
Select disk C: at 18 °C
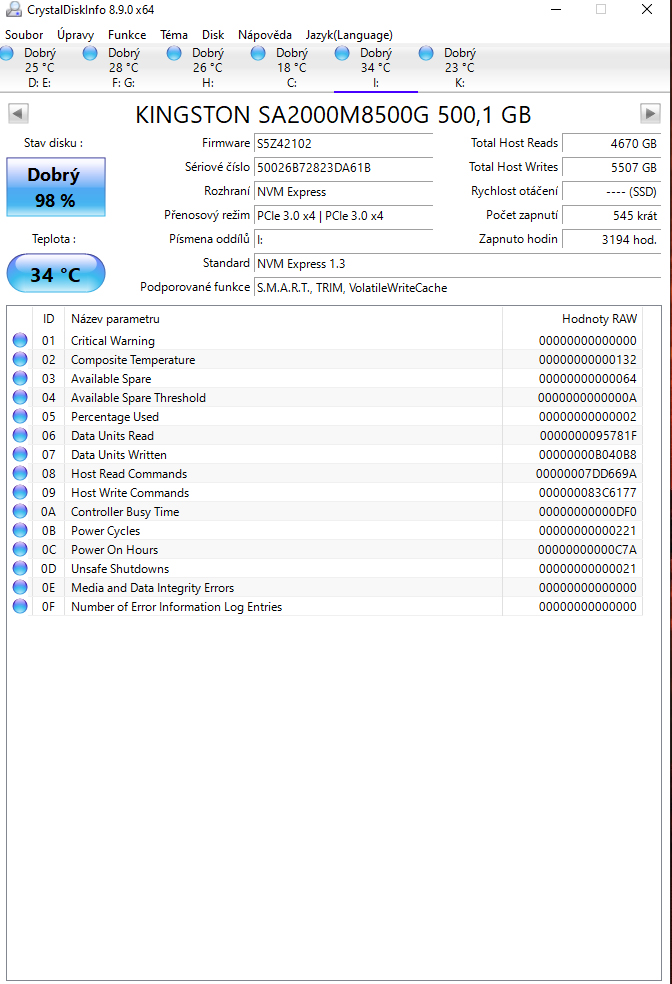coord(291,68)
